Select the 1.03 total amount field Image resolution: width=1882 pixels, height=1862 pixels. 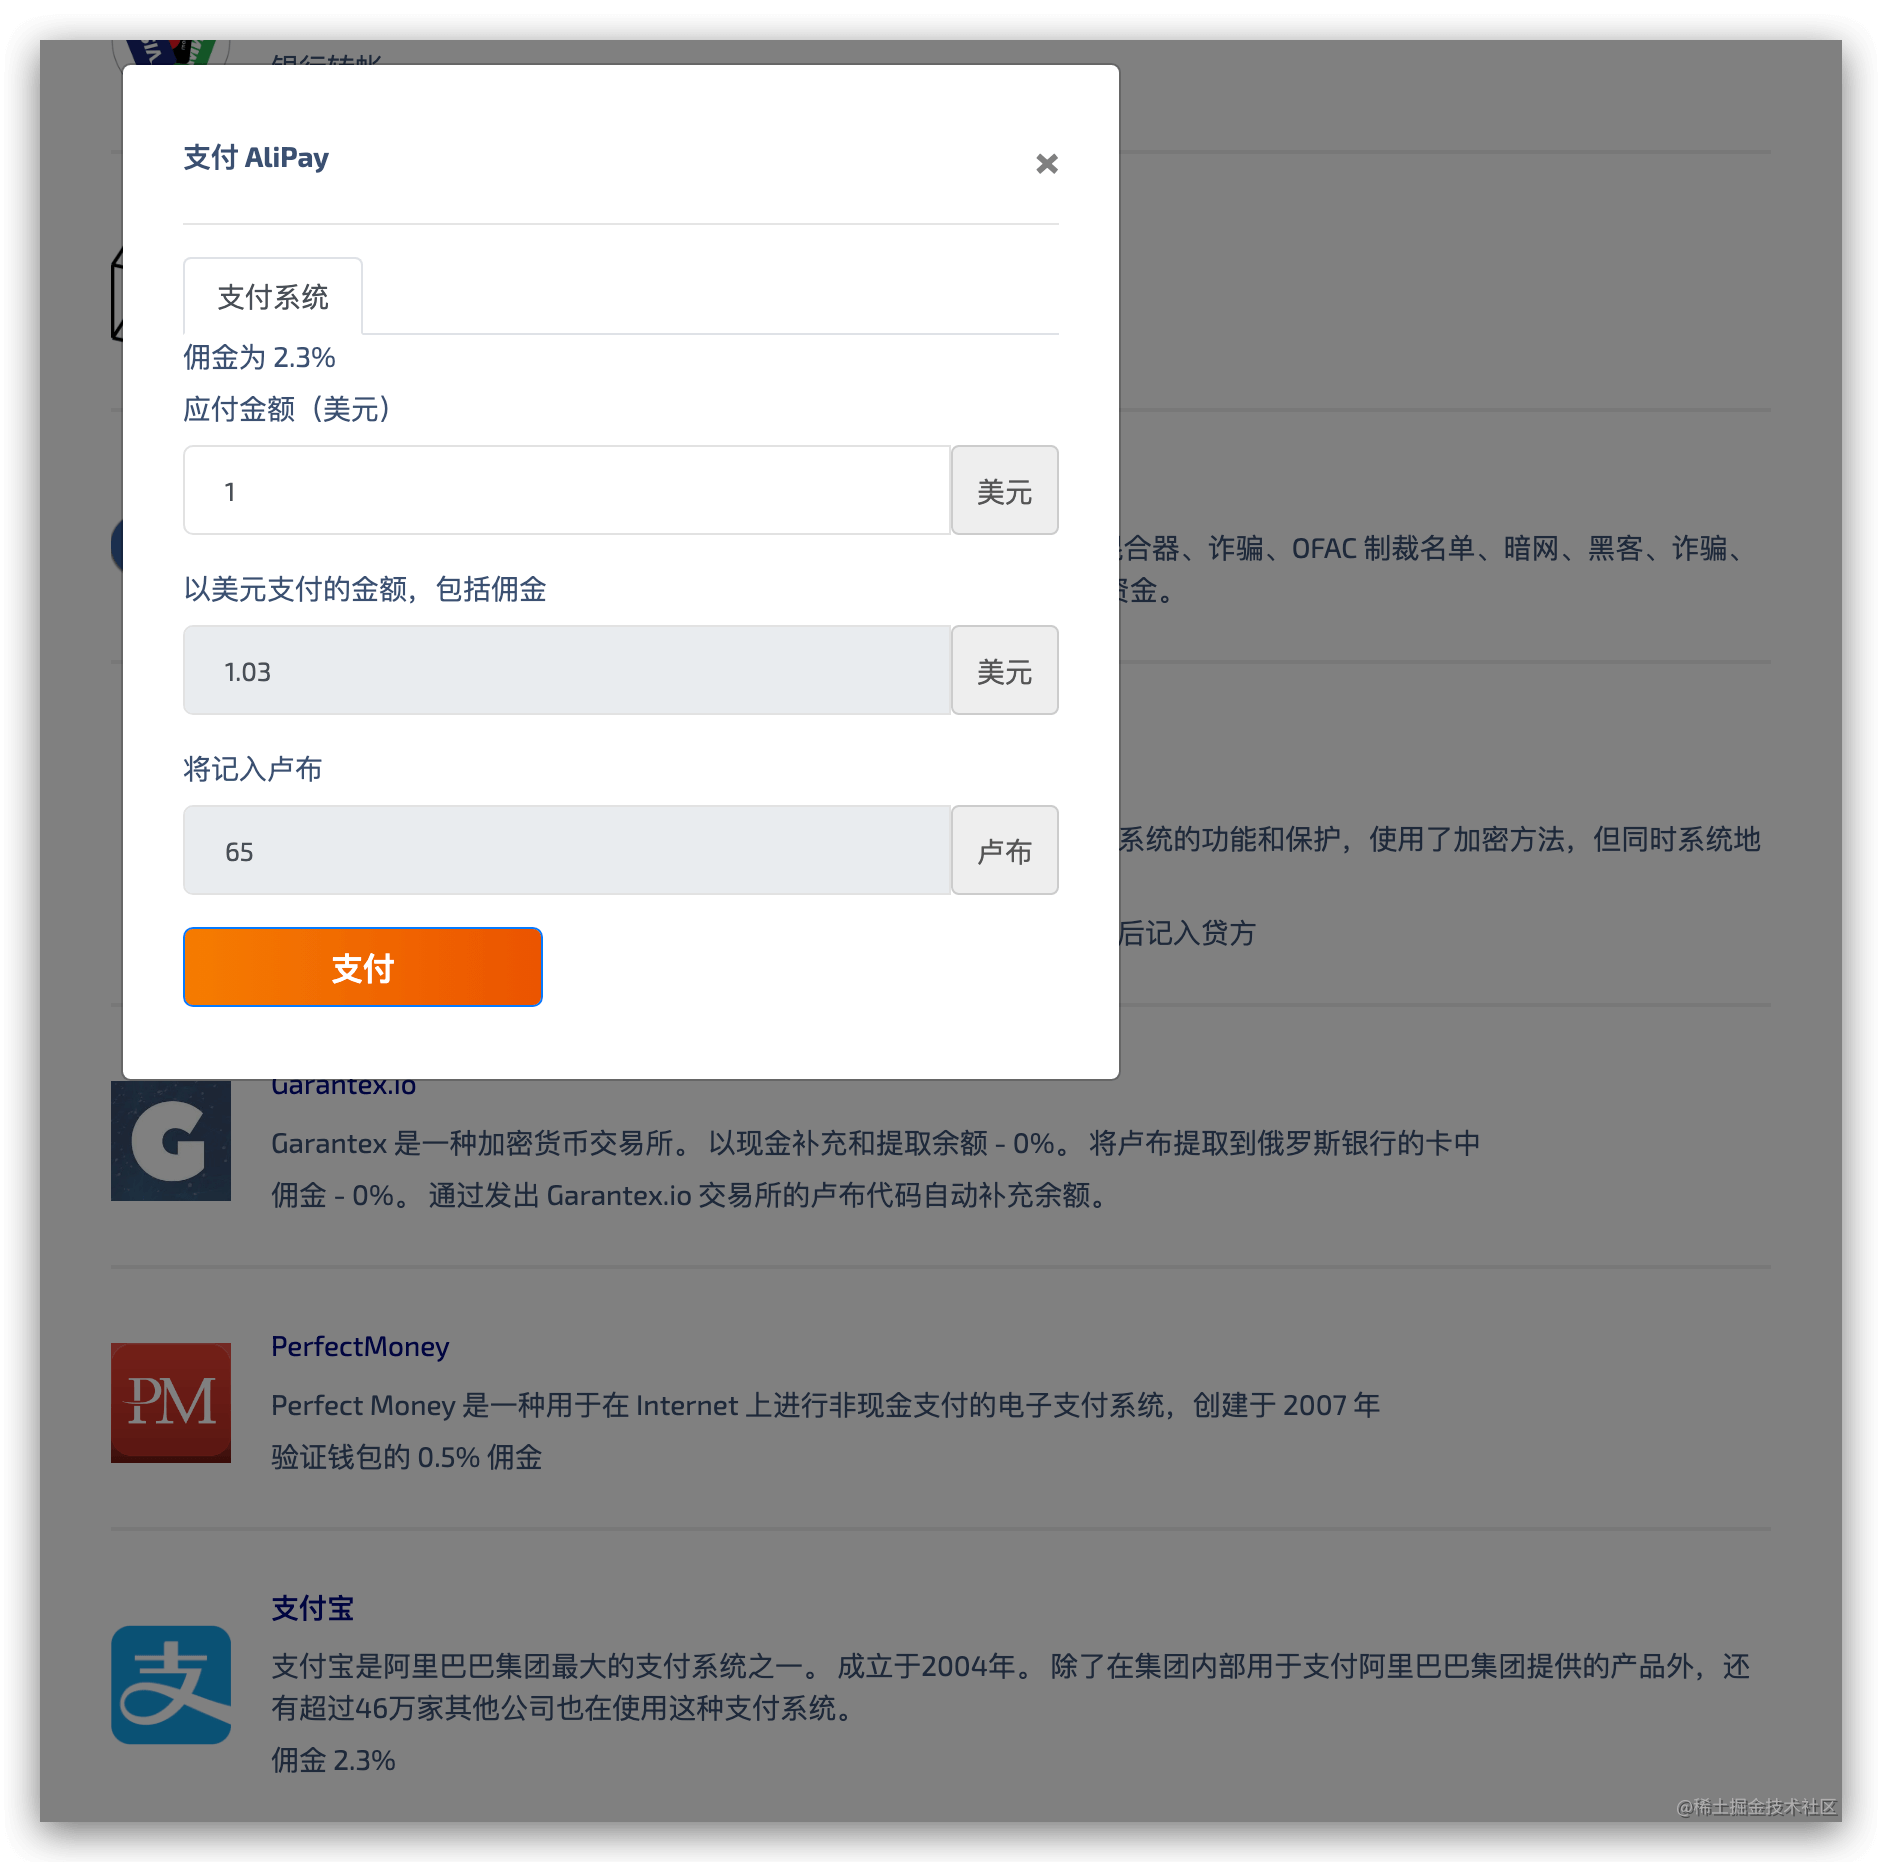click(x=566, y=670)
